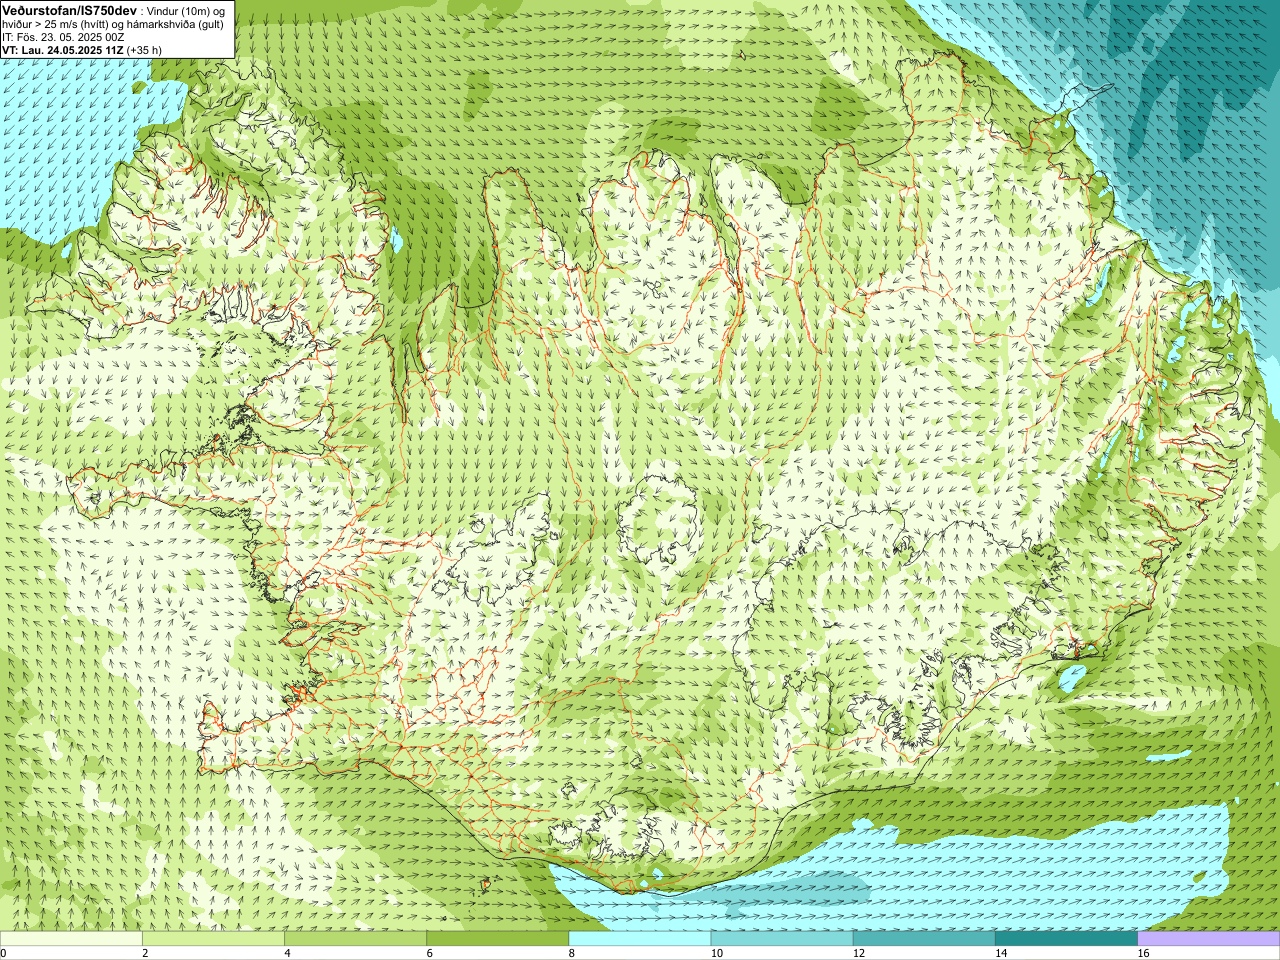Select the "IT: Fös. 23. 05. 2025 00Z" line
The image size is (1280, 960).
click(63, 36)
